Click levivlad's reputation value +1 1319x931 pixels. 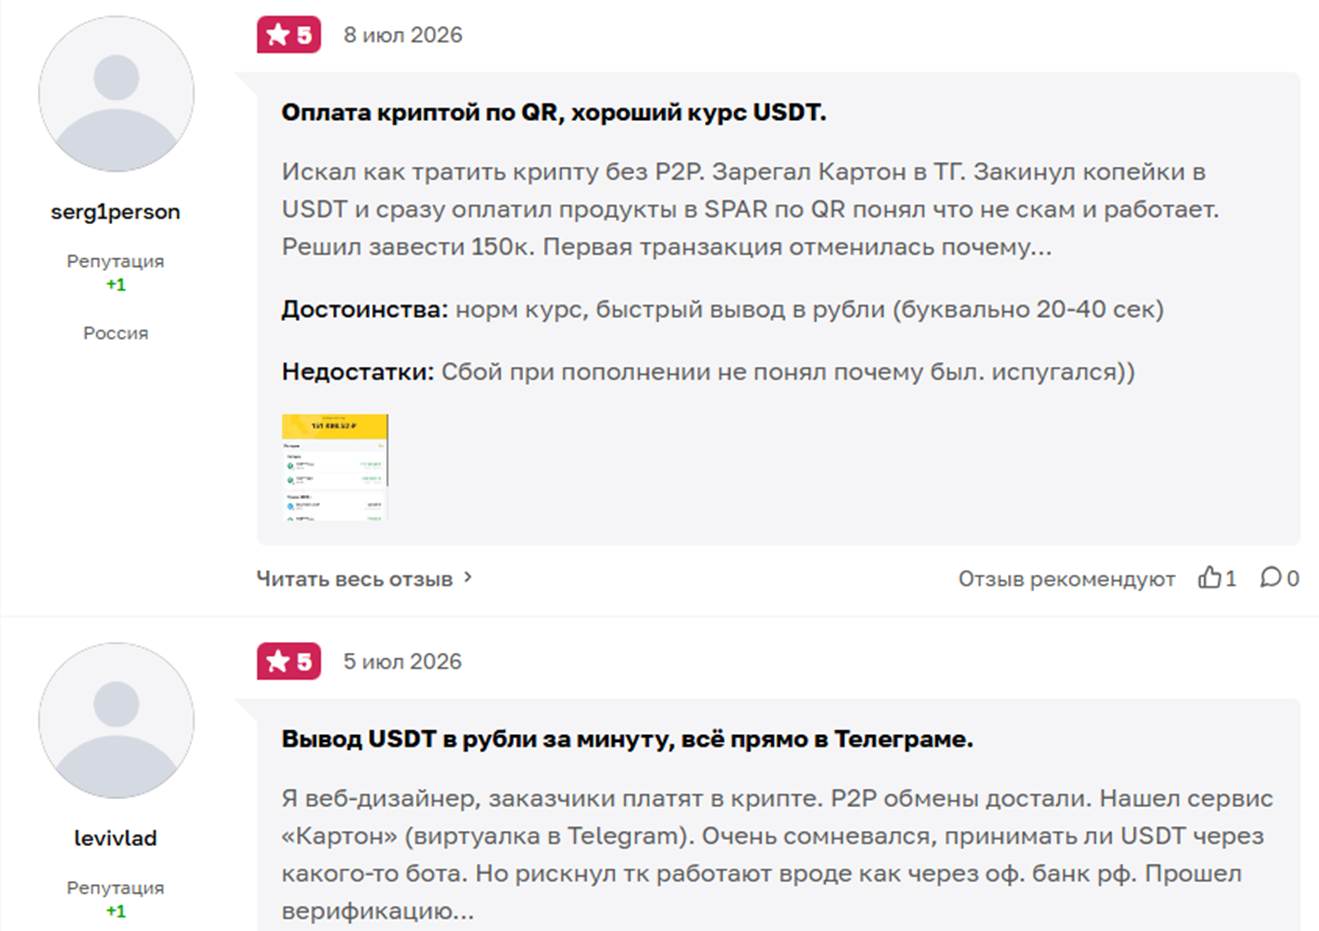click(116, 911)
